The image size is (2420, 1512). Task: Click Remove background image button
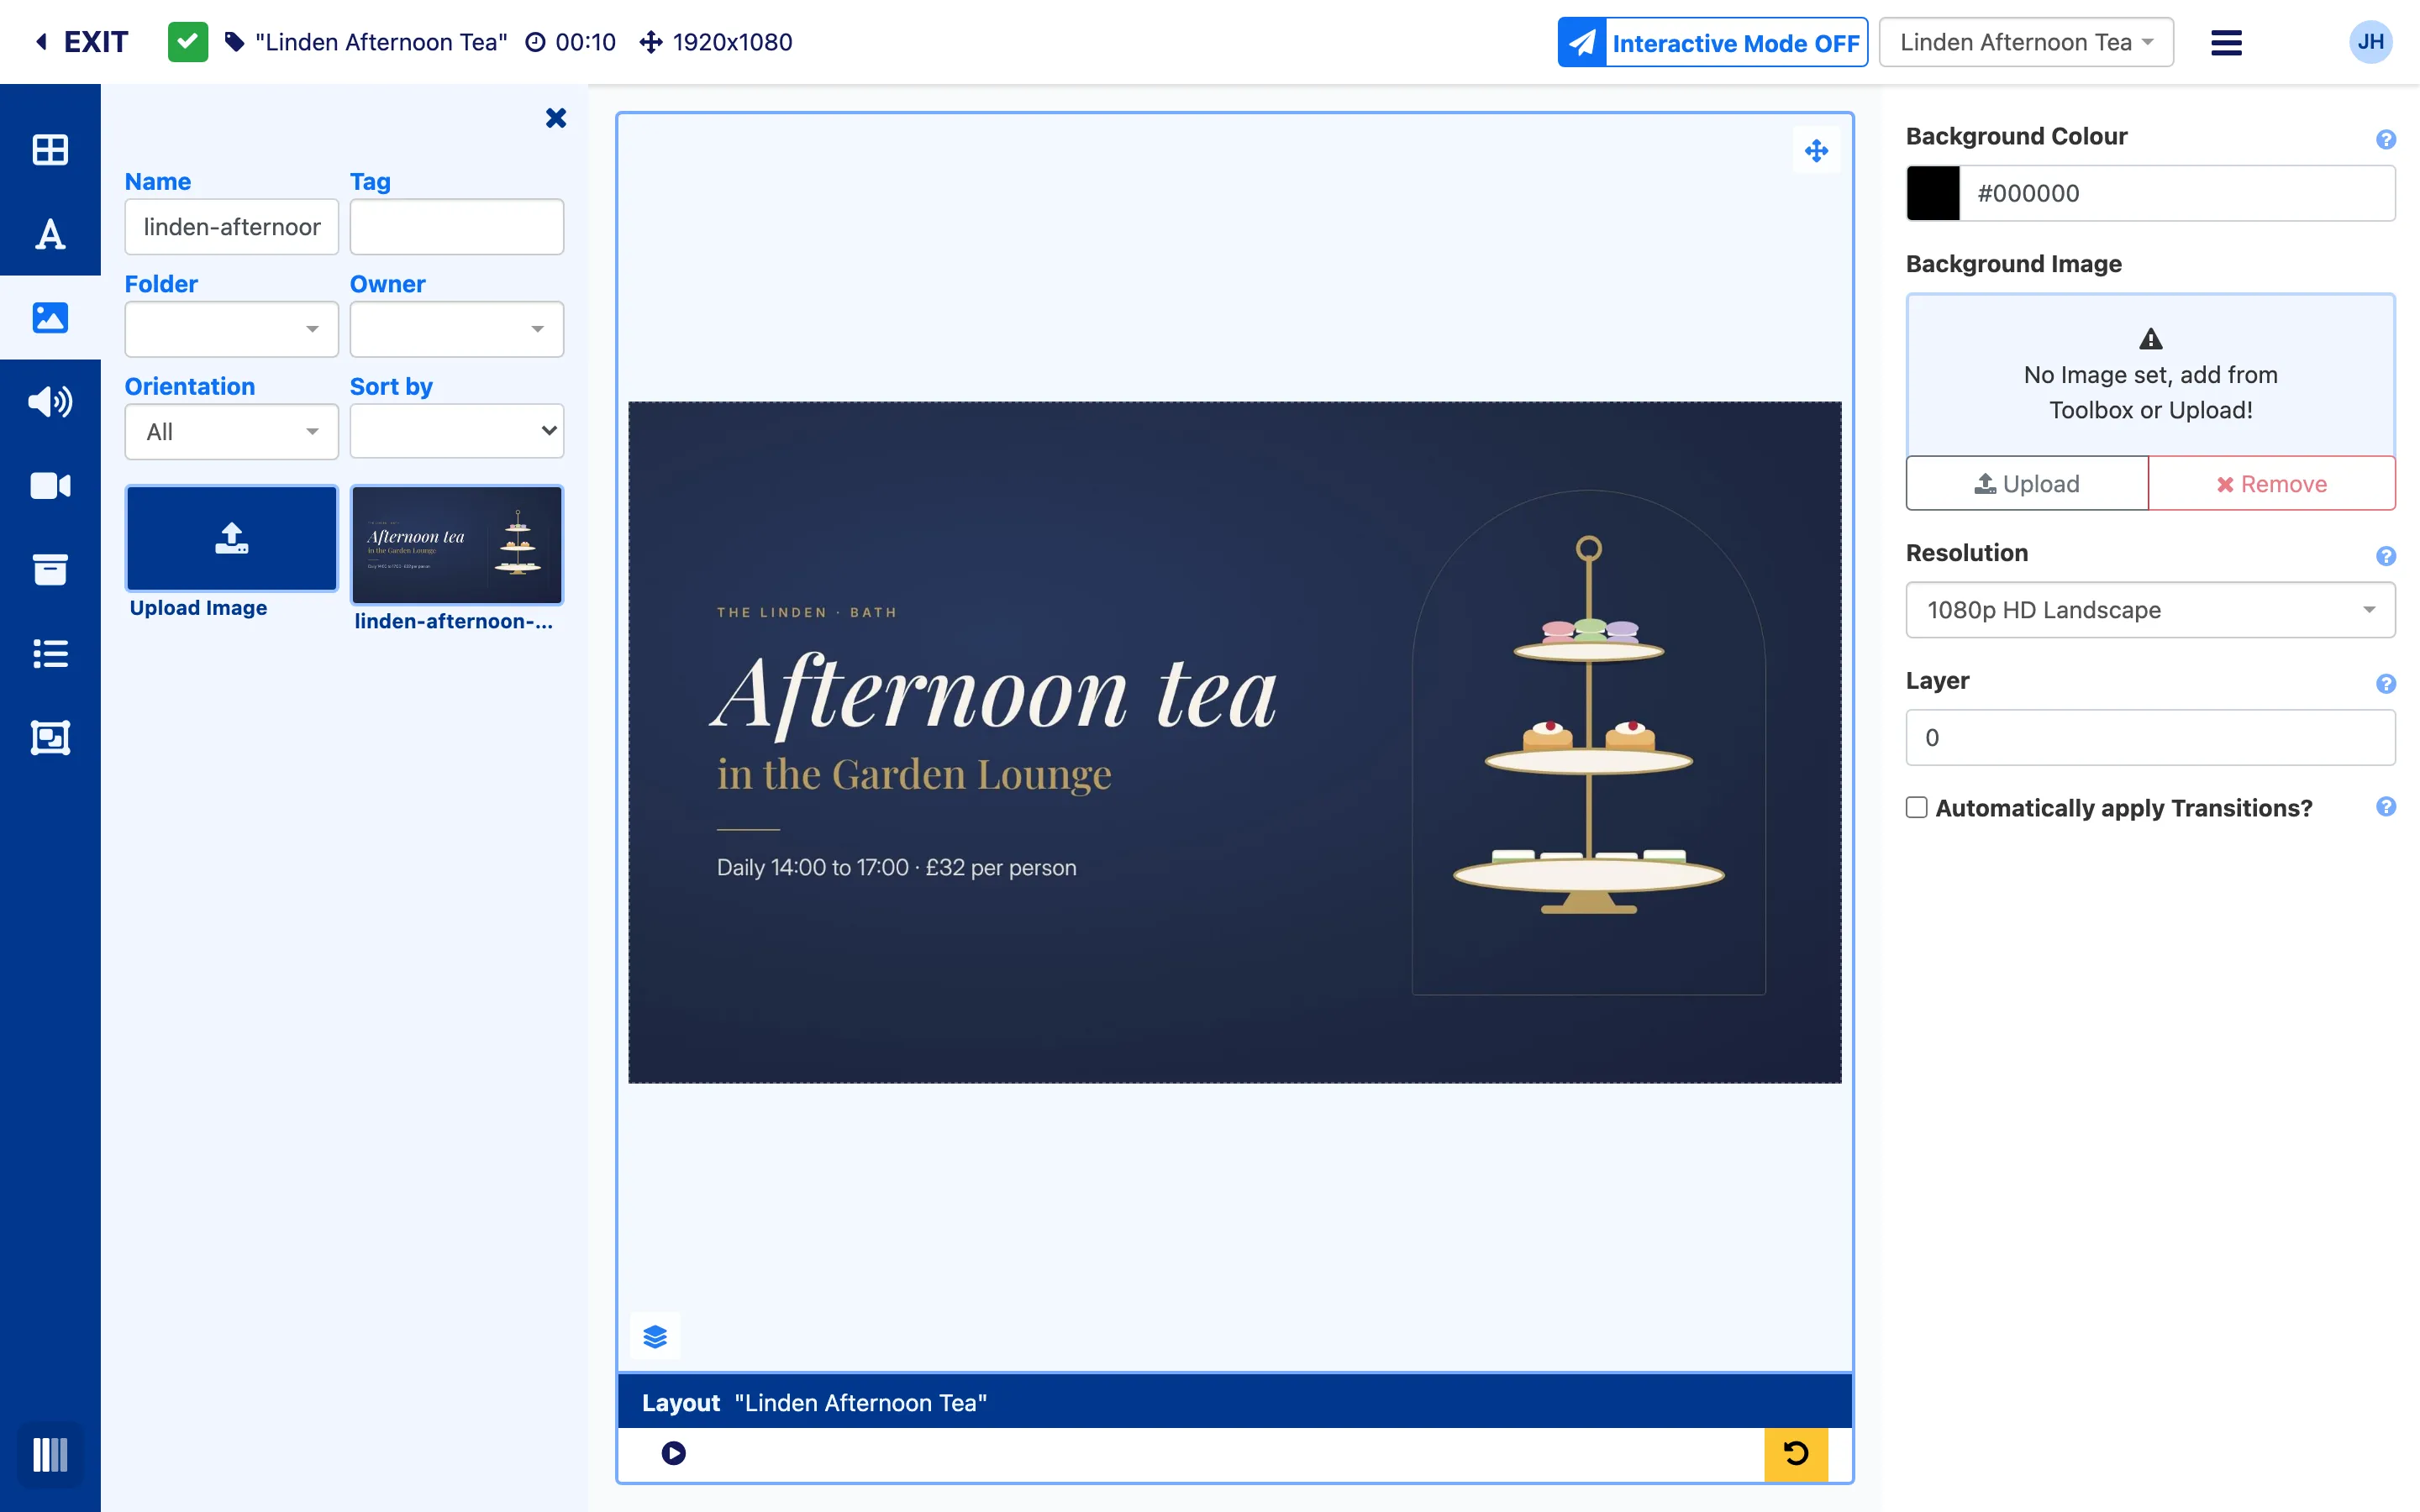click(2271, 484)
